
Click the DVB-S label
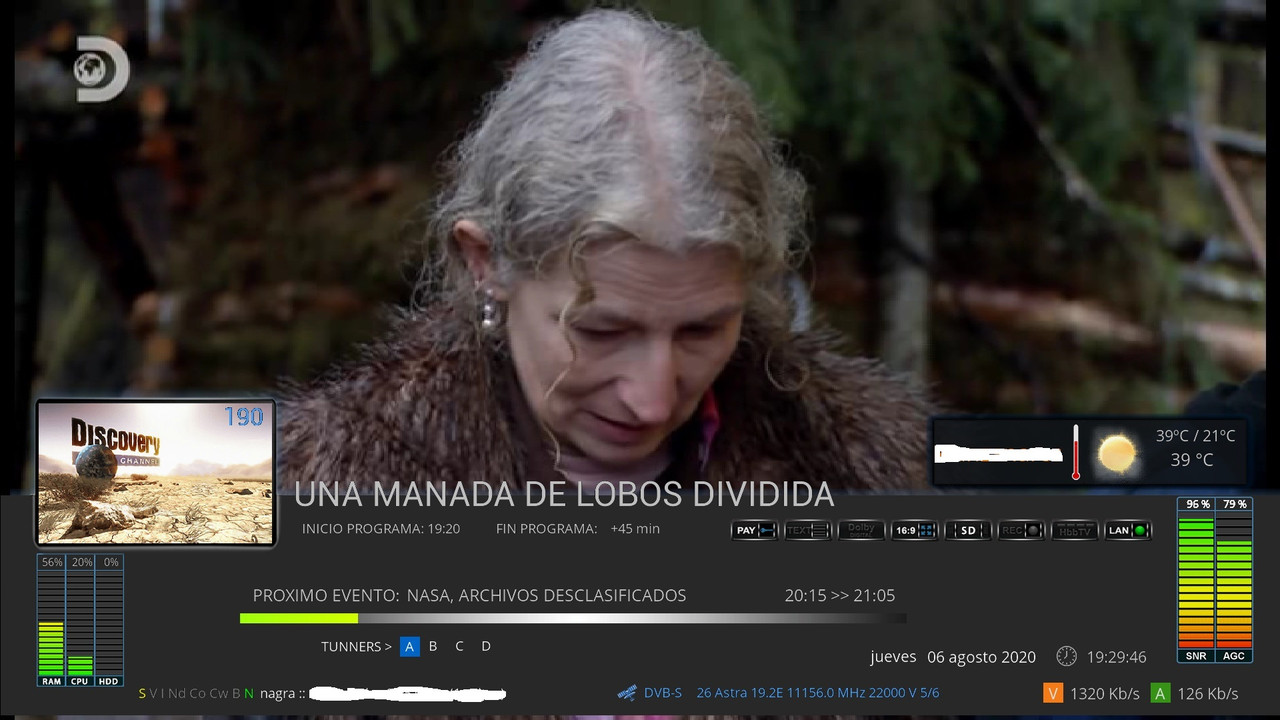[x=663, y=693]
